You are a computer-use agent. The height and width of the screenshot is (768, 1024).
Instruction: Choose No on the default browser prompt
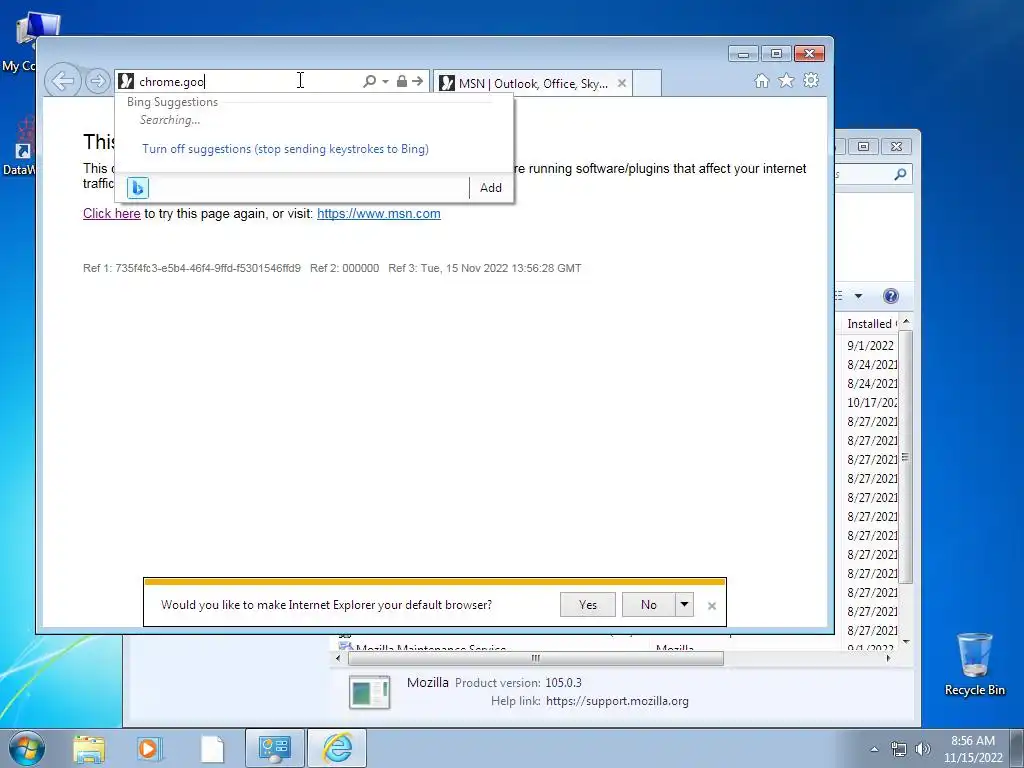(x=648, y=605)
